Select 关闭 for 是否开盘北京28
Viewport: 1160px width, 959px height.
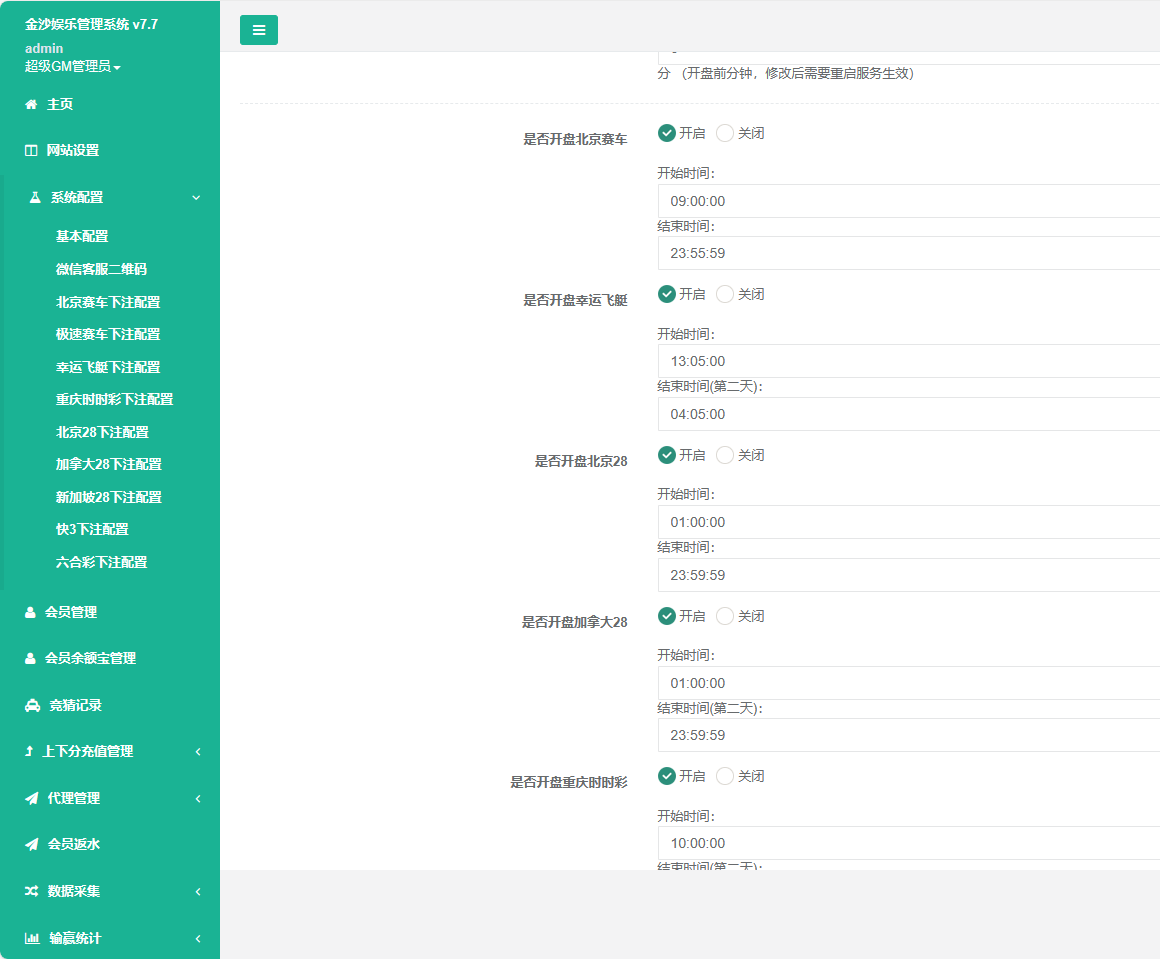pyautogui.click(x=725, y=455)
